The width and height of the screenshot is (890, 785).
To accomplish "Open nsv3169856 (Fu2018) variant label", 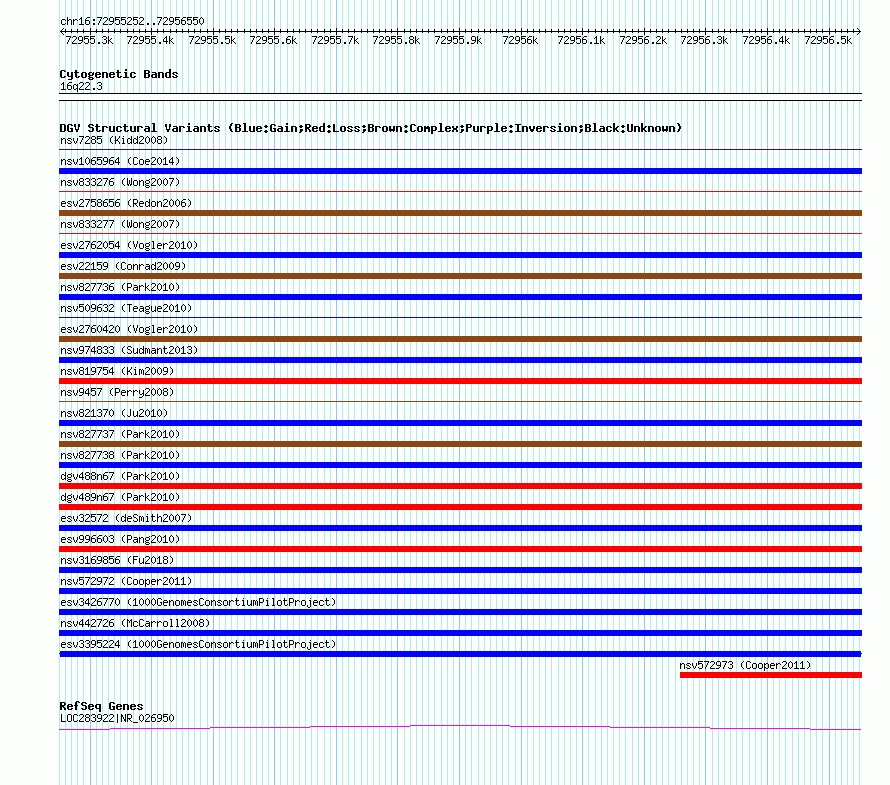I will coord(117,560).
